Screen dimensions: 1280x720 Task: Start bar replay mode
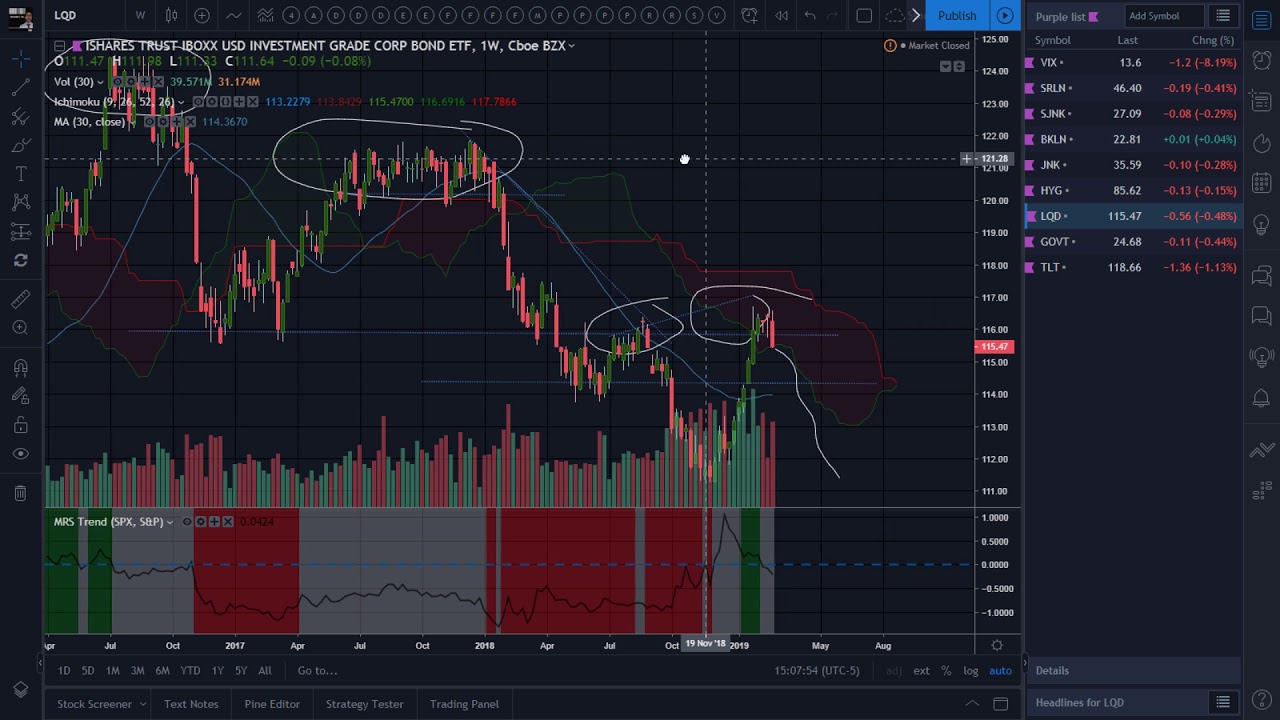coord(781,15)
